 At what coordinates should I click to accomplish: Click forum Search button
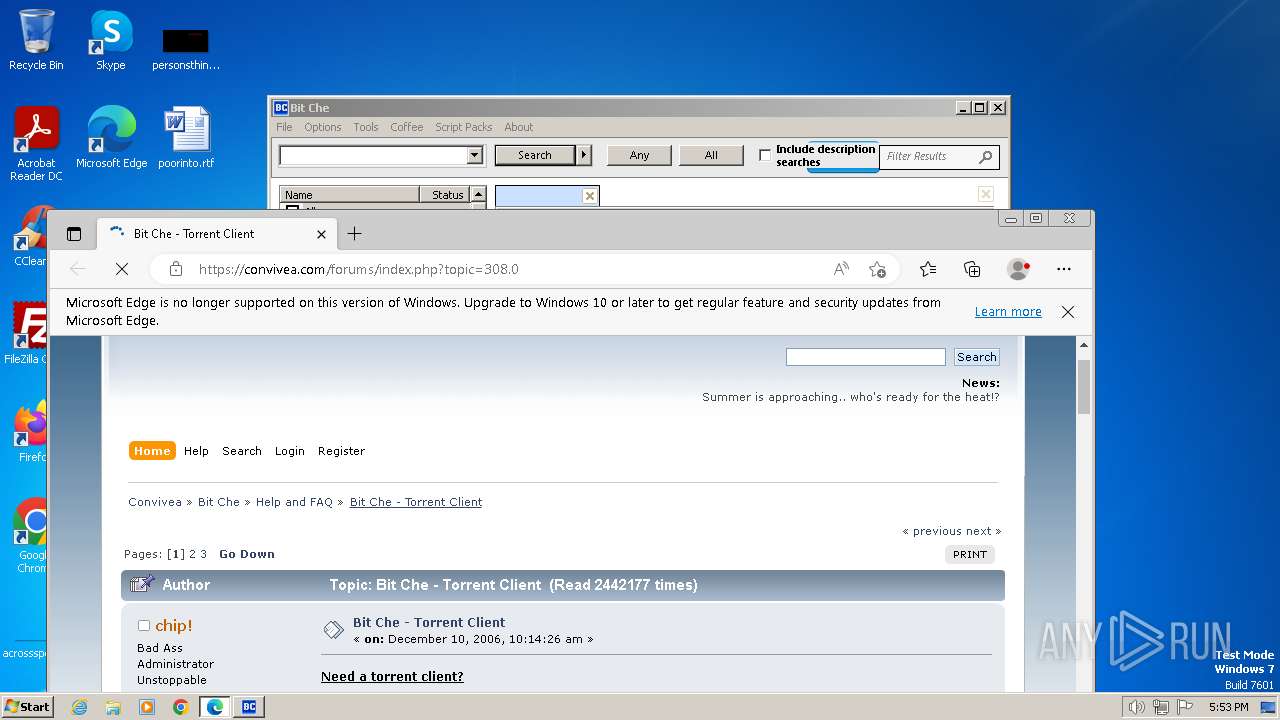[976, 357]
